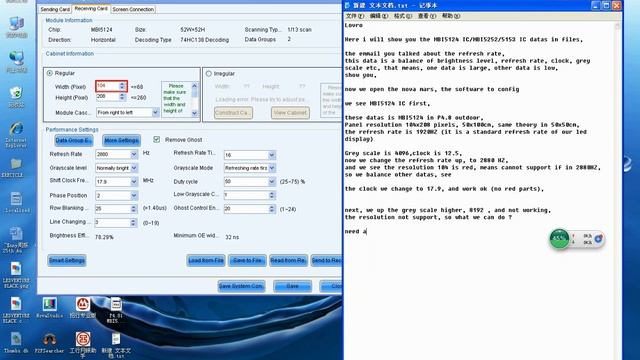The height and width of the screenshot is (360, 640).
Task: Click the Height (Pixel) stepper arrows
Action: pos(122,97)
